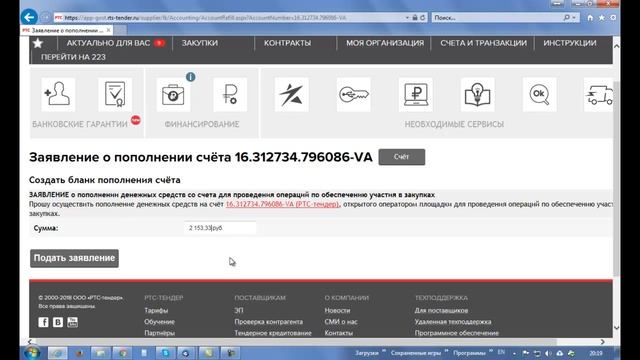Click the taskbar clock

(x=596, y=353)
